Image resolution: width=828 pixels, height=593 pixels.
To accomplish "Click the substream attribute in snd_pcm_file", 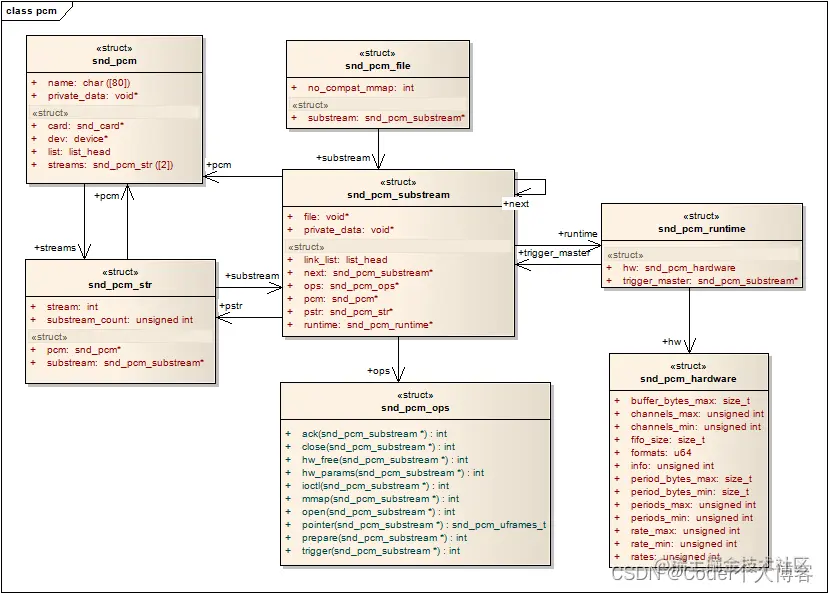I will tap(386, 118).
